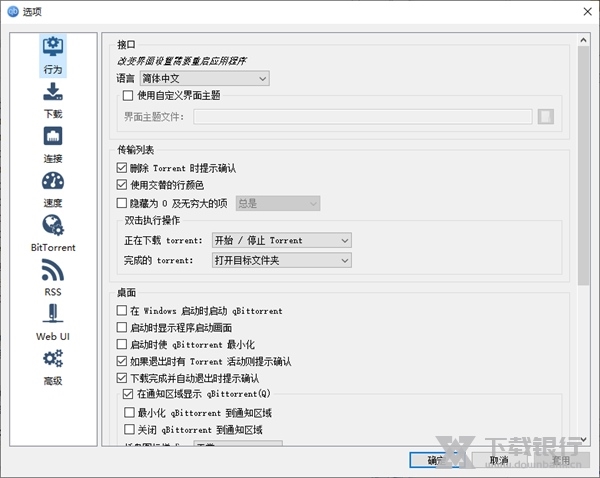
Task: Click the 界面主题文件 path field
Action: pyautogui.click(x=363, y=117)
